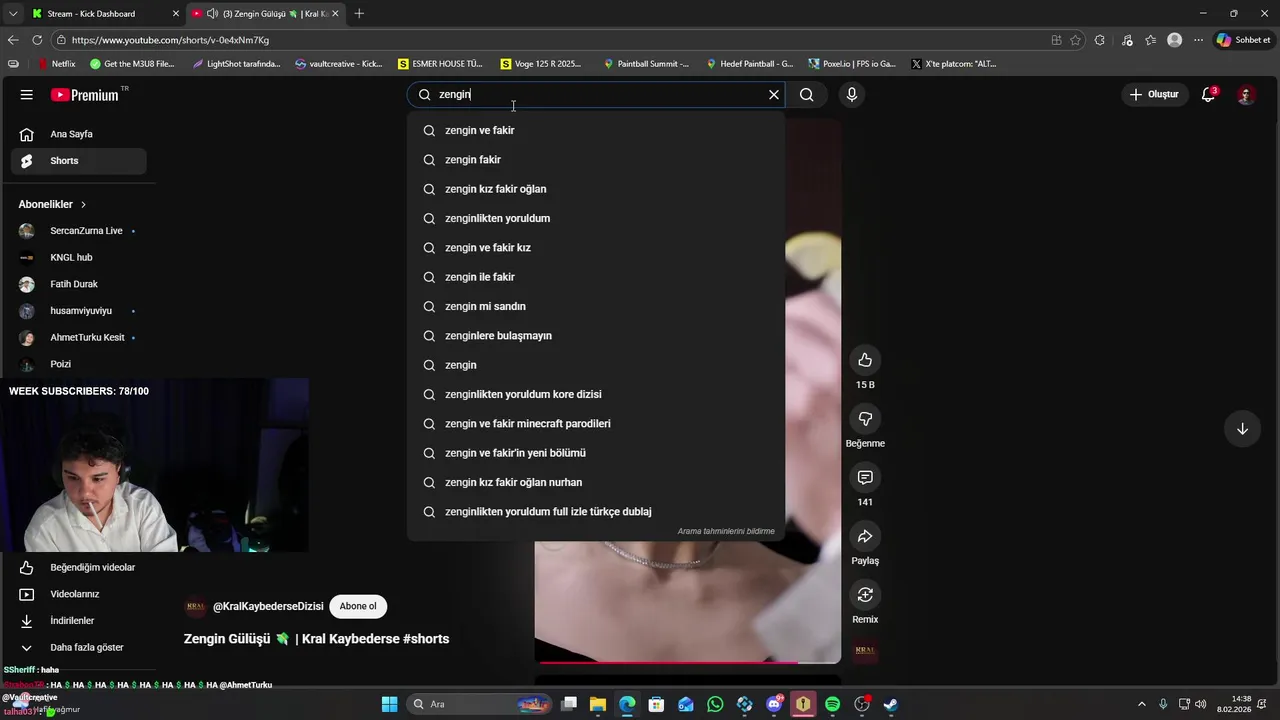Open Netflix bookmark
The image size is (1280, 720).
[x=55, y=64]
